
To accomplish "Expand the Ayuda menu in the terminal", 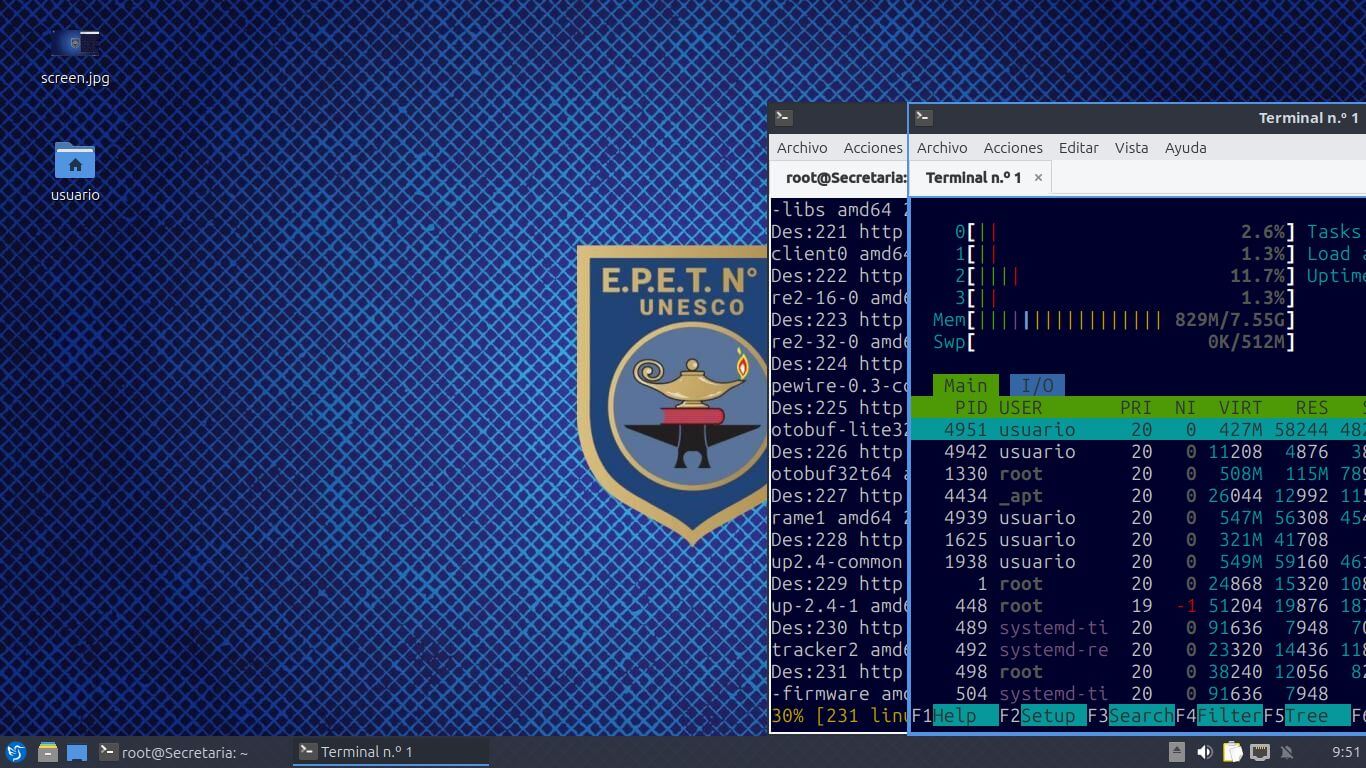I will 1185,147.
